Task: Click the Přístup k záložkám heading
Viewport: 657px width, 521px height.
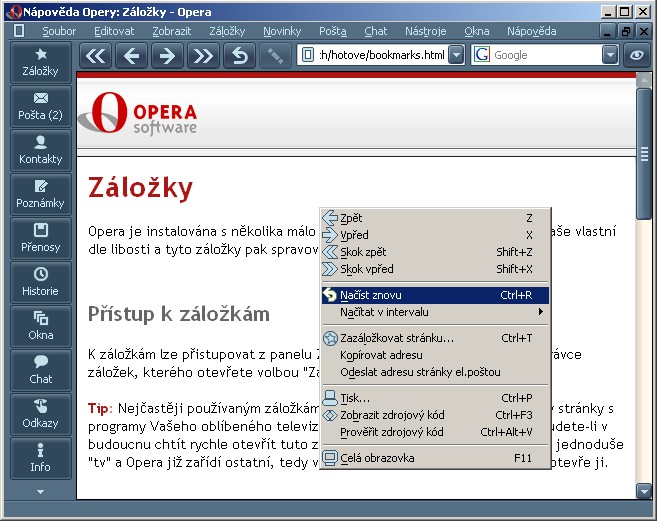Action: (178, 314)
